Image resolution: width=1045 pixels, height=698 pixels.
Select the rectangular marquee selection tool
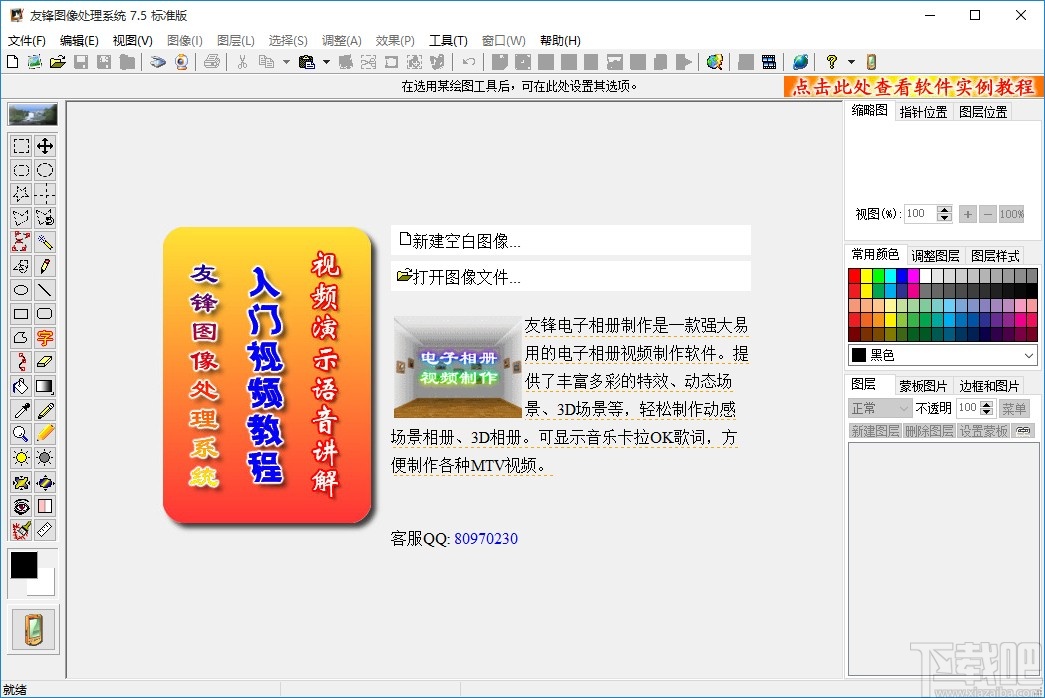(x=21, y=146)
